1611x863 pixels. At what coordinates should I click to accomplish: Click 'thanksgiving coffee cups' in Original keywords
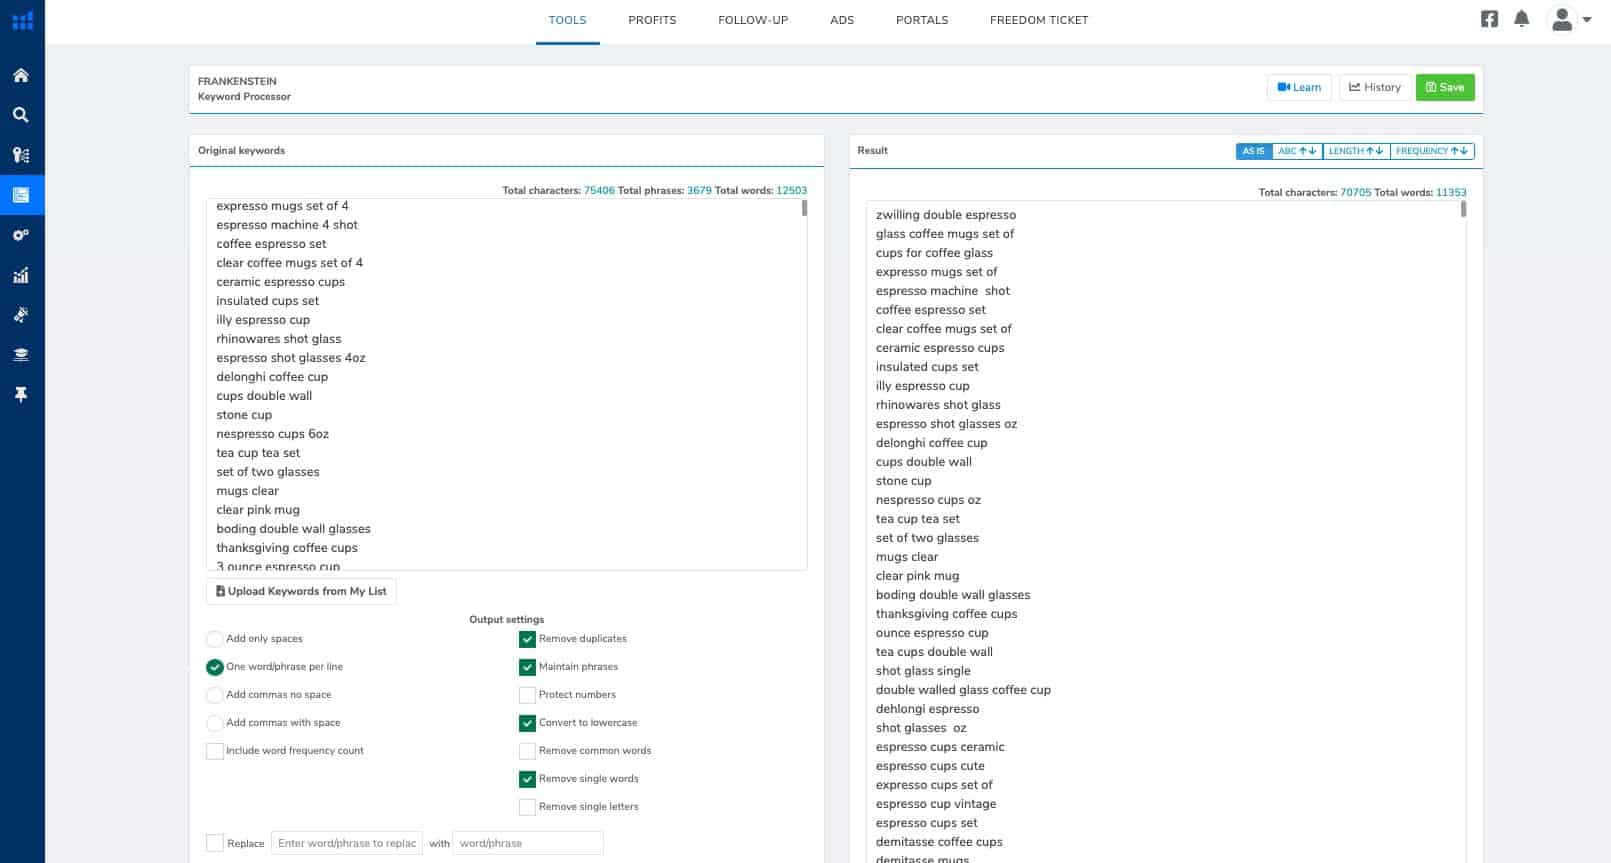click(287, 548)
